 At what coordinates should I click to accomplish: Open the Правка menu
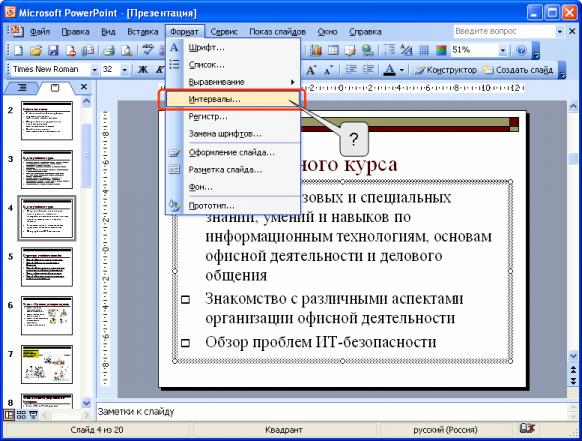click(75, 32)
